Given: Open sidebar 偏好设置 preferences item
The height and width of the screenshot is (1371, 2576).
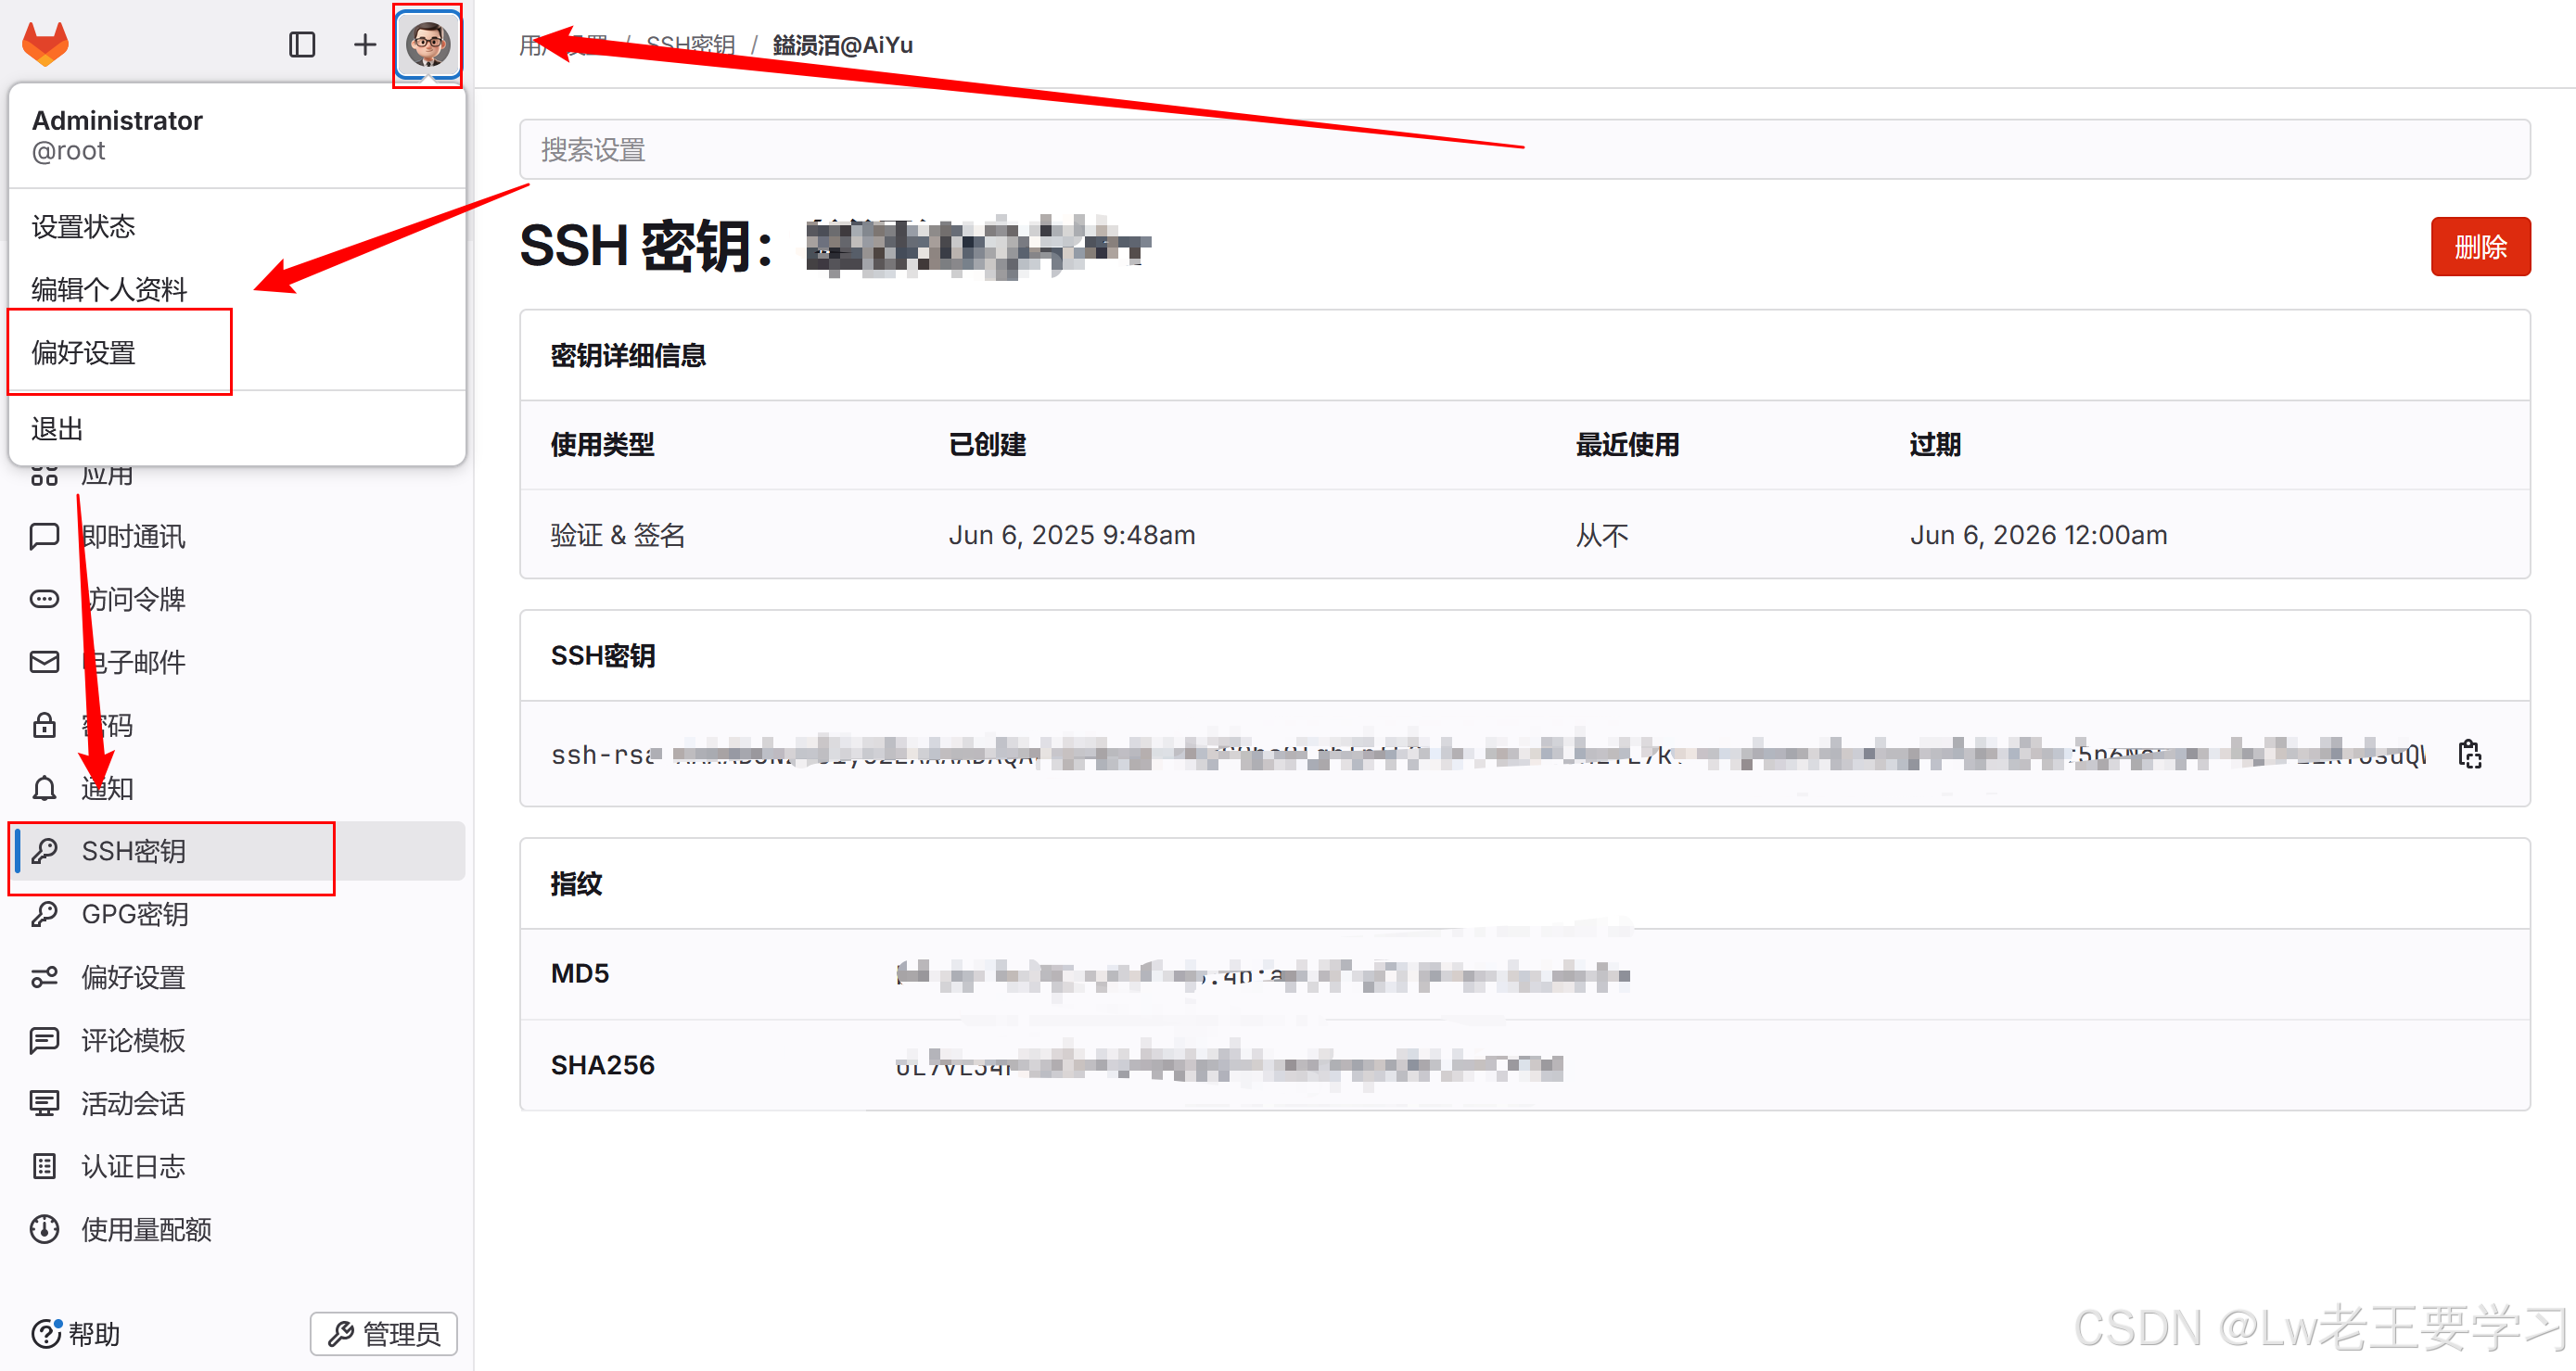Looking at the screenshot, I should coord(133,977).
